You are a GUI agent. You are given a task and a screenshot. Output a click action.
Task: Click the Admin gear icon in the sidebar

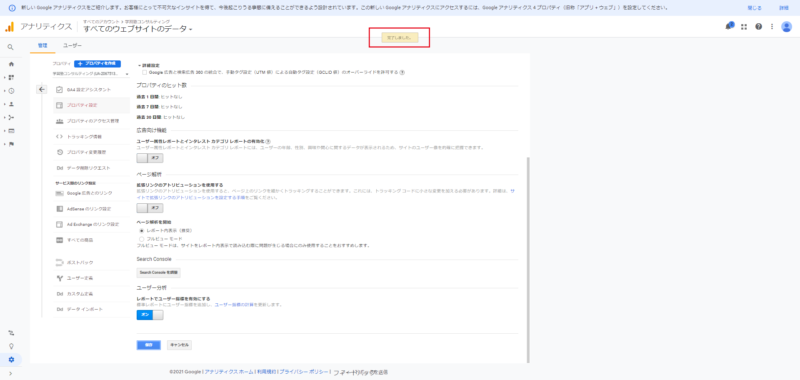click(11, 360)
